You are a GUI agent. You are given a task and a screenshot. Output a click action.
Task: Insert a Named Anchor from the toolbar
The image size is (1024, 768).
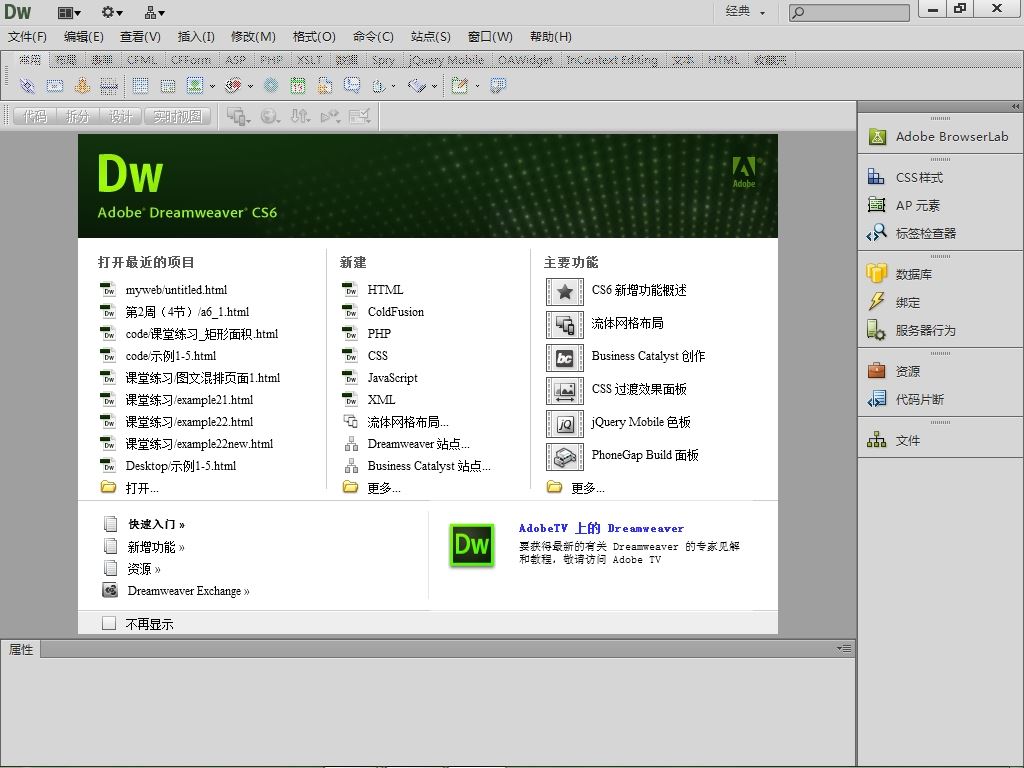tap(82, 86)
